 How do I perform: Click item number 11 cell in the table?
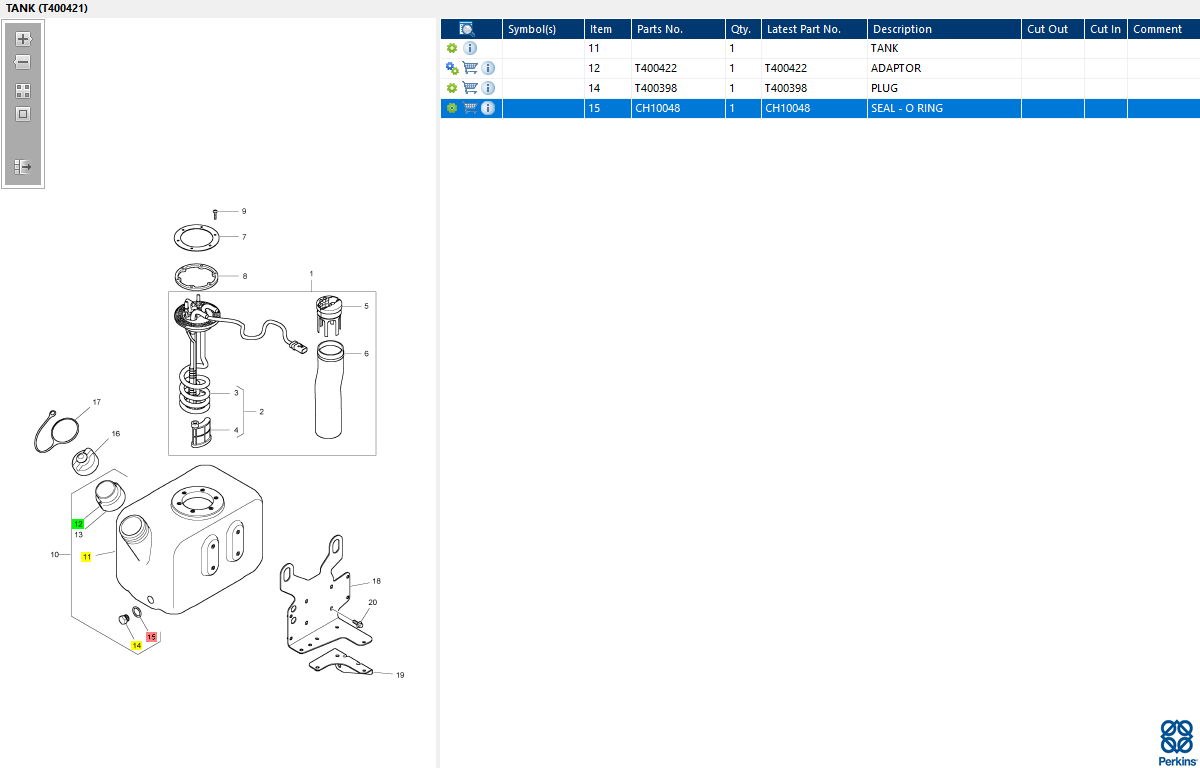pyautogui.click(x=607, y=48)
